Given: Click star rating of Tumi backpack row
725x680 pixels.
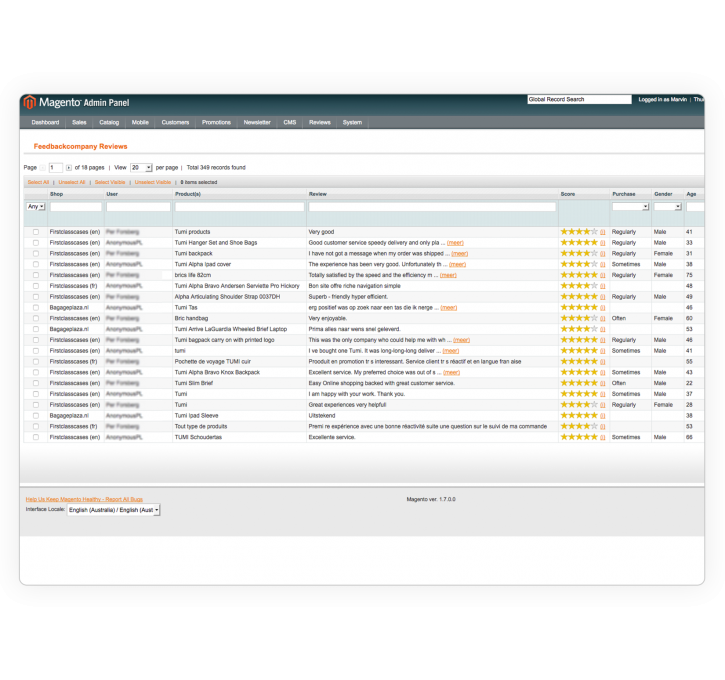Looking at the screenshot, I should (x=579, y=253).
